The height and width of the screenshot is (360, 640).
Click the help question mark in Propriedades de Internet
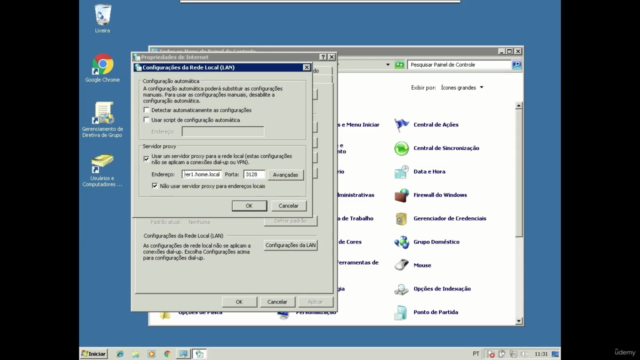323,57
